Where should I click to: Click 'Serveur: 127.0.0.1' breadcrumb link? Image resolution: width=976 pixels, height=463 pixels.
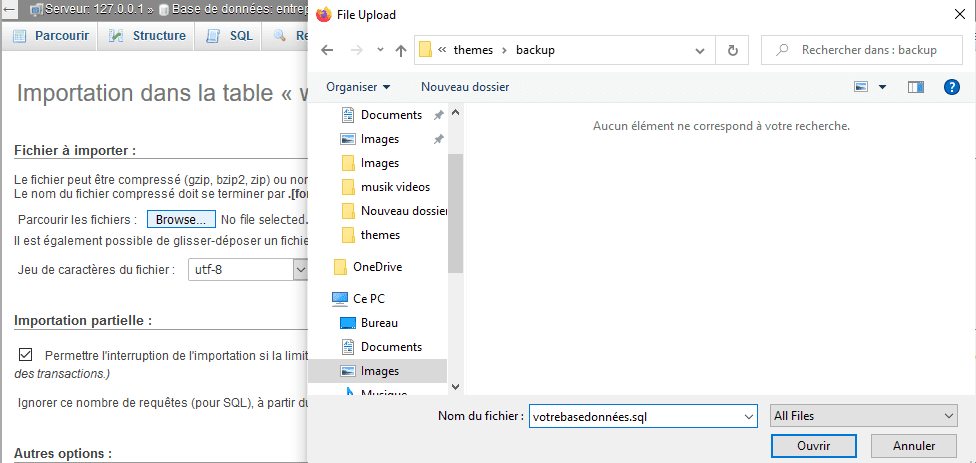pos(93,9)
